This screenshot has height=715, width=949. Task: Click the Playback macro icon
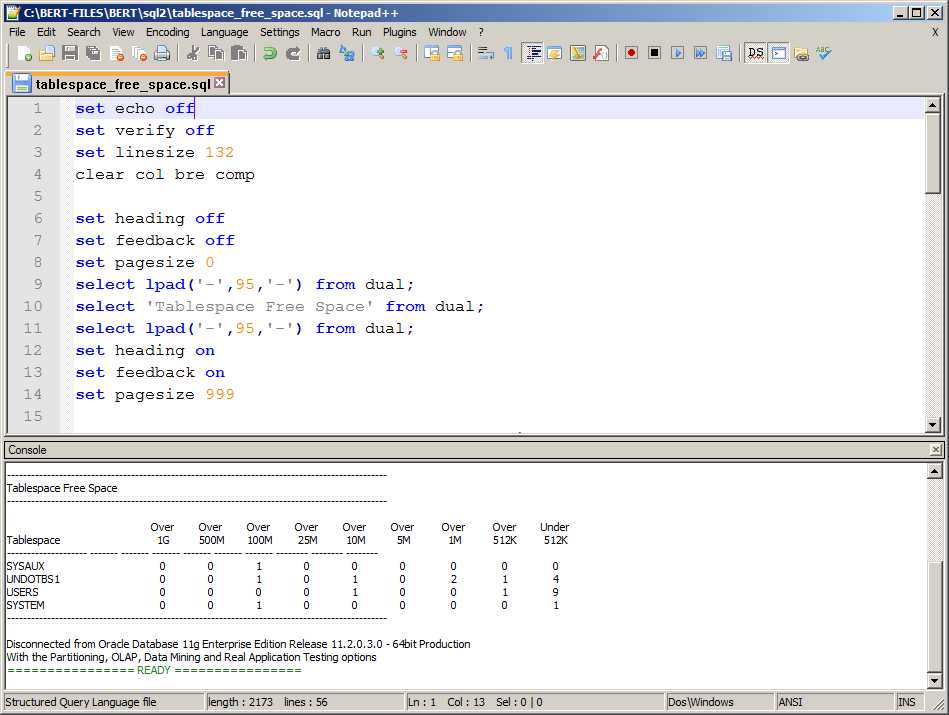677,53
